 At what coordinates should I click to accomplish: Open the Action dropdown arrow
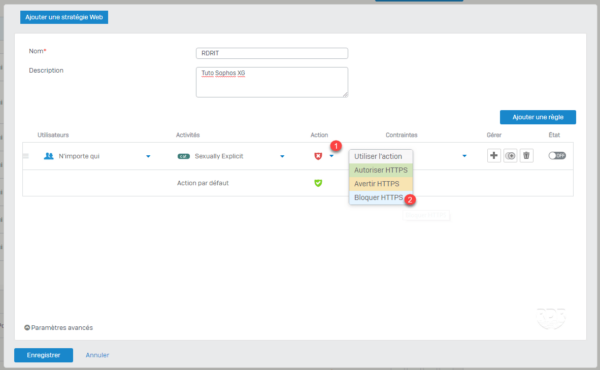coord(331,156)
